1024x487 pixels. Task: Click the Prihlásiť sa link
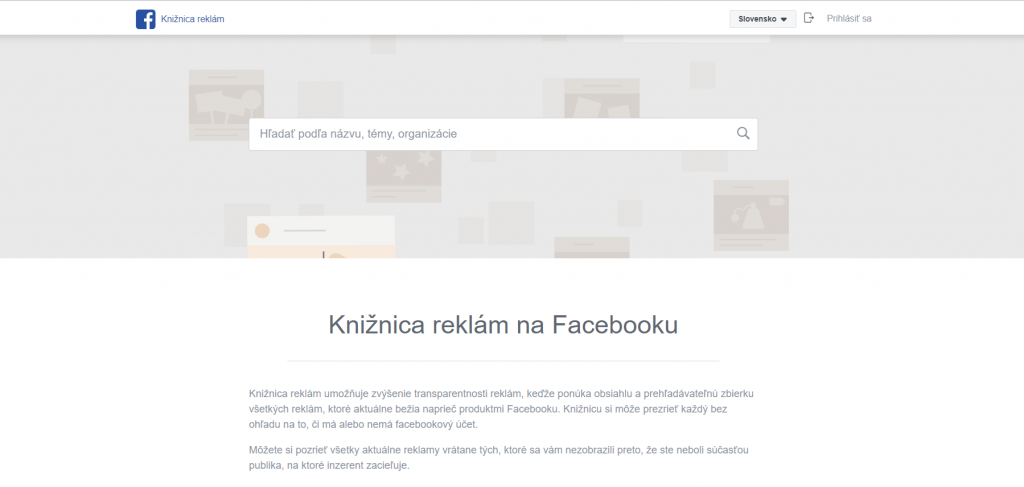(849, 18)
